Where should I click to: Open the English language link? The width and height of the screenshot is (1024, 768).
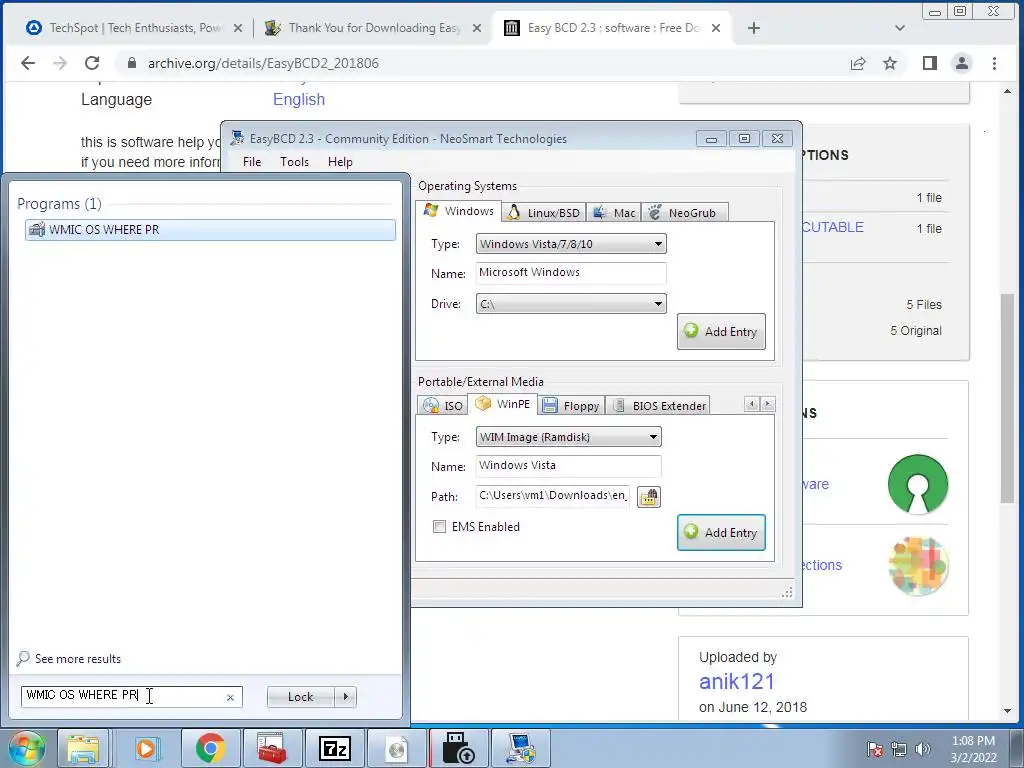coord(298,99)
